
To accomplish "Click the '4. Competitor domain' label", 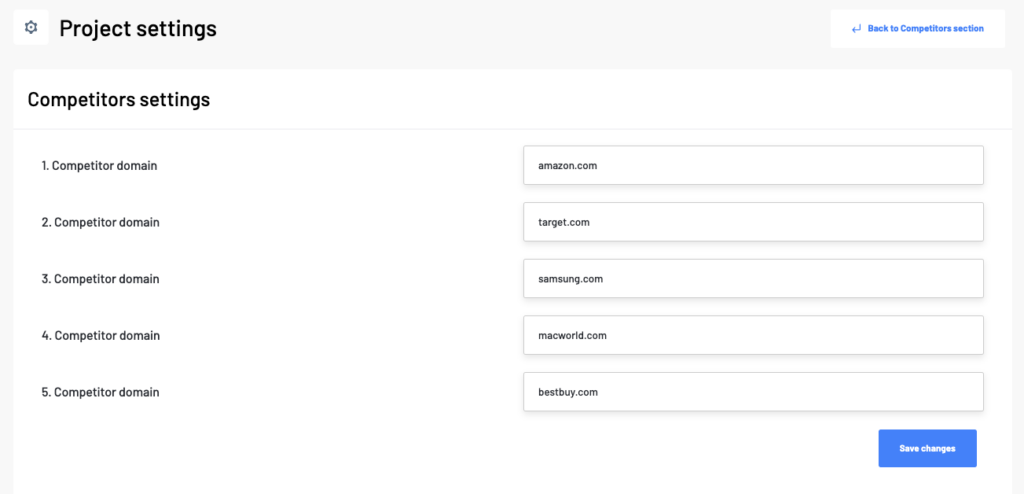I will tap(101, 336).
